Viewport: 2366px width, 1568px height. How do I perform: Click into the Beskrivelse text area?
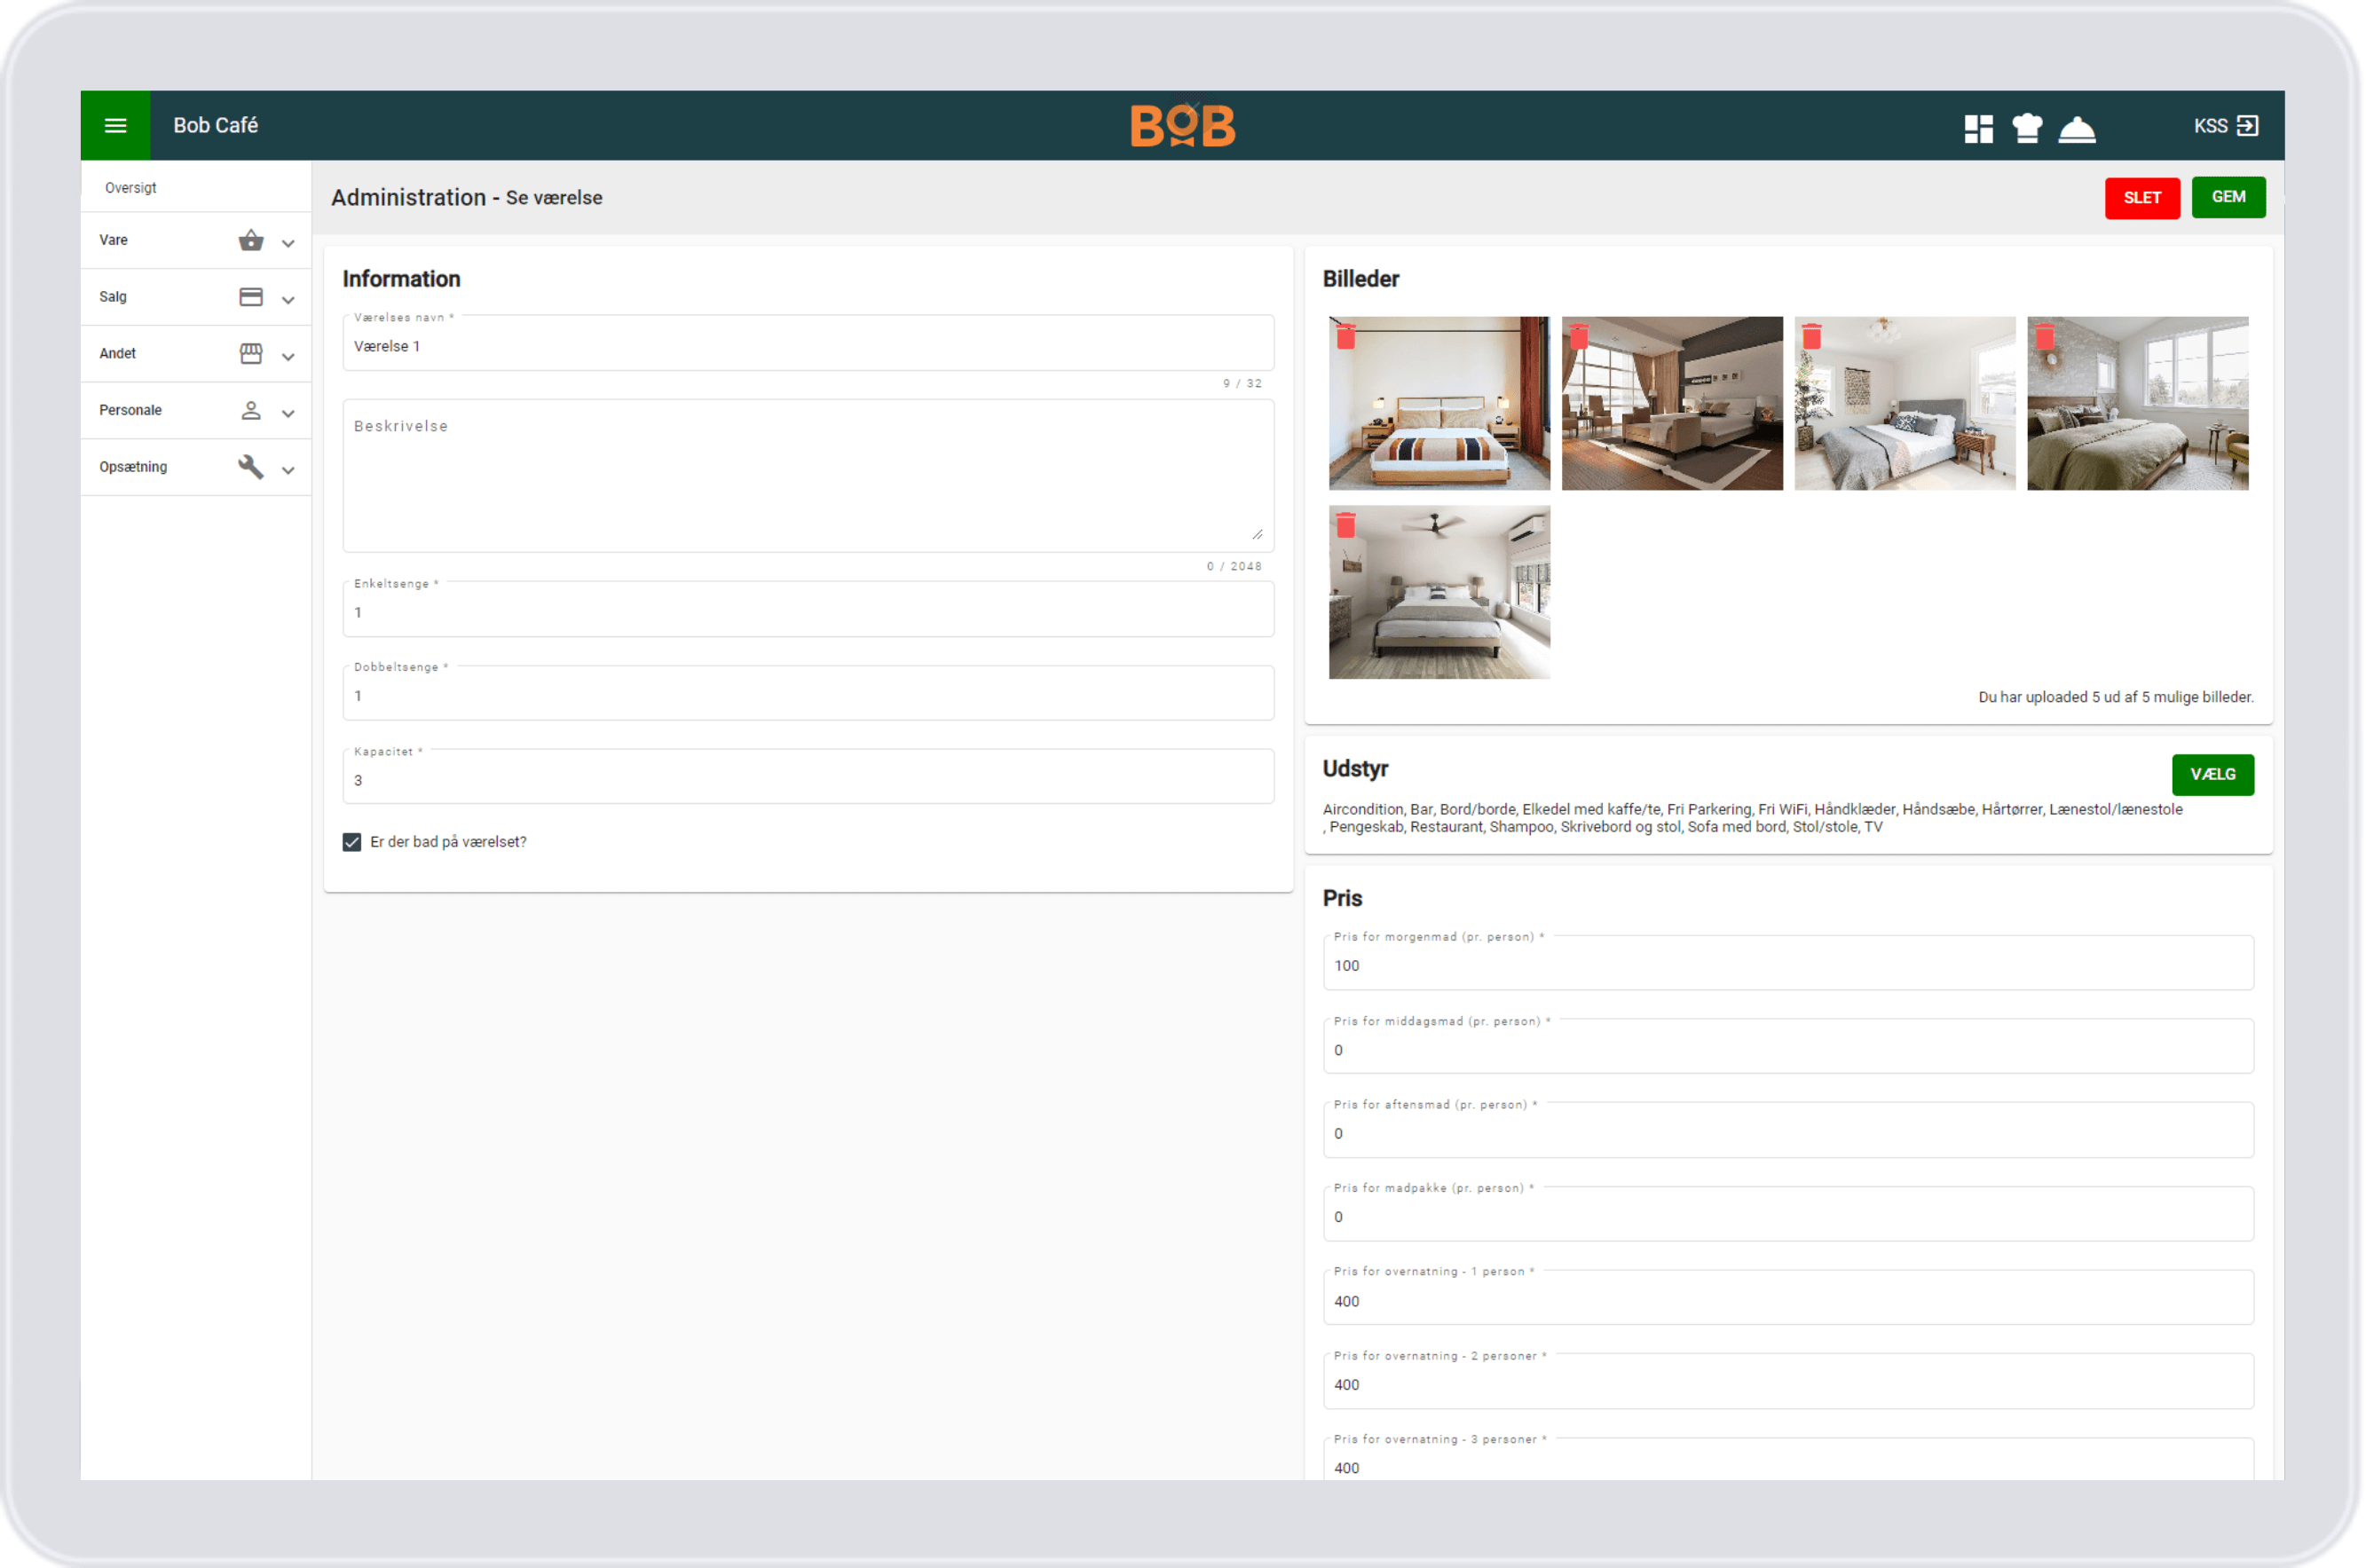tap(808, 476)
